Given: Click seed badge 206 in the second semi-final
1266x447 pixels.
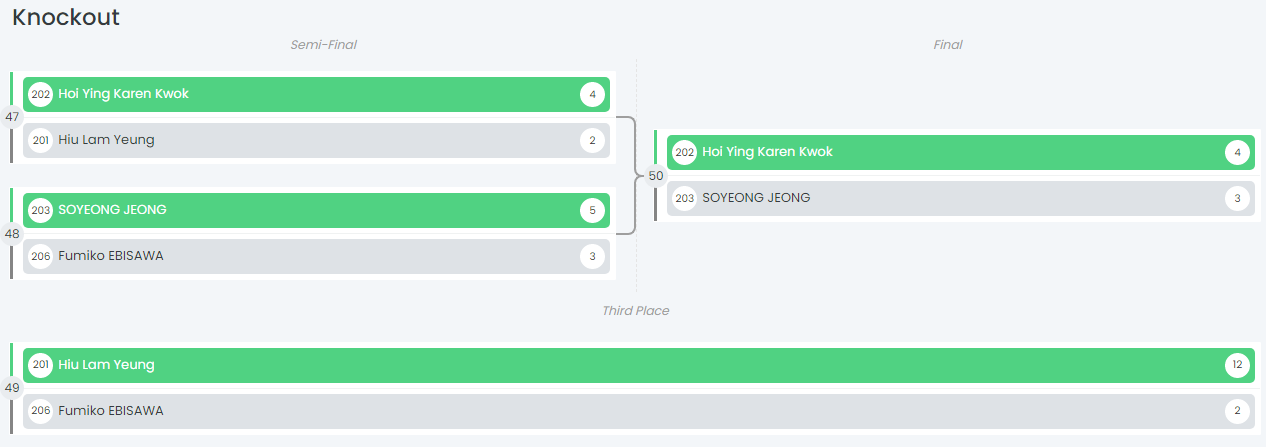Looking at the screenshot, I should pos(41,257).
